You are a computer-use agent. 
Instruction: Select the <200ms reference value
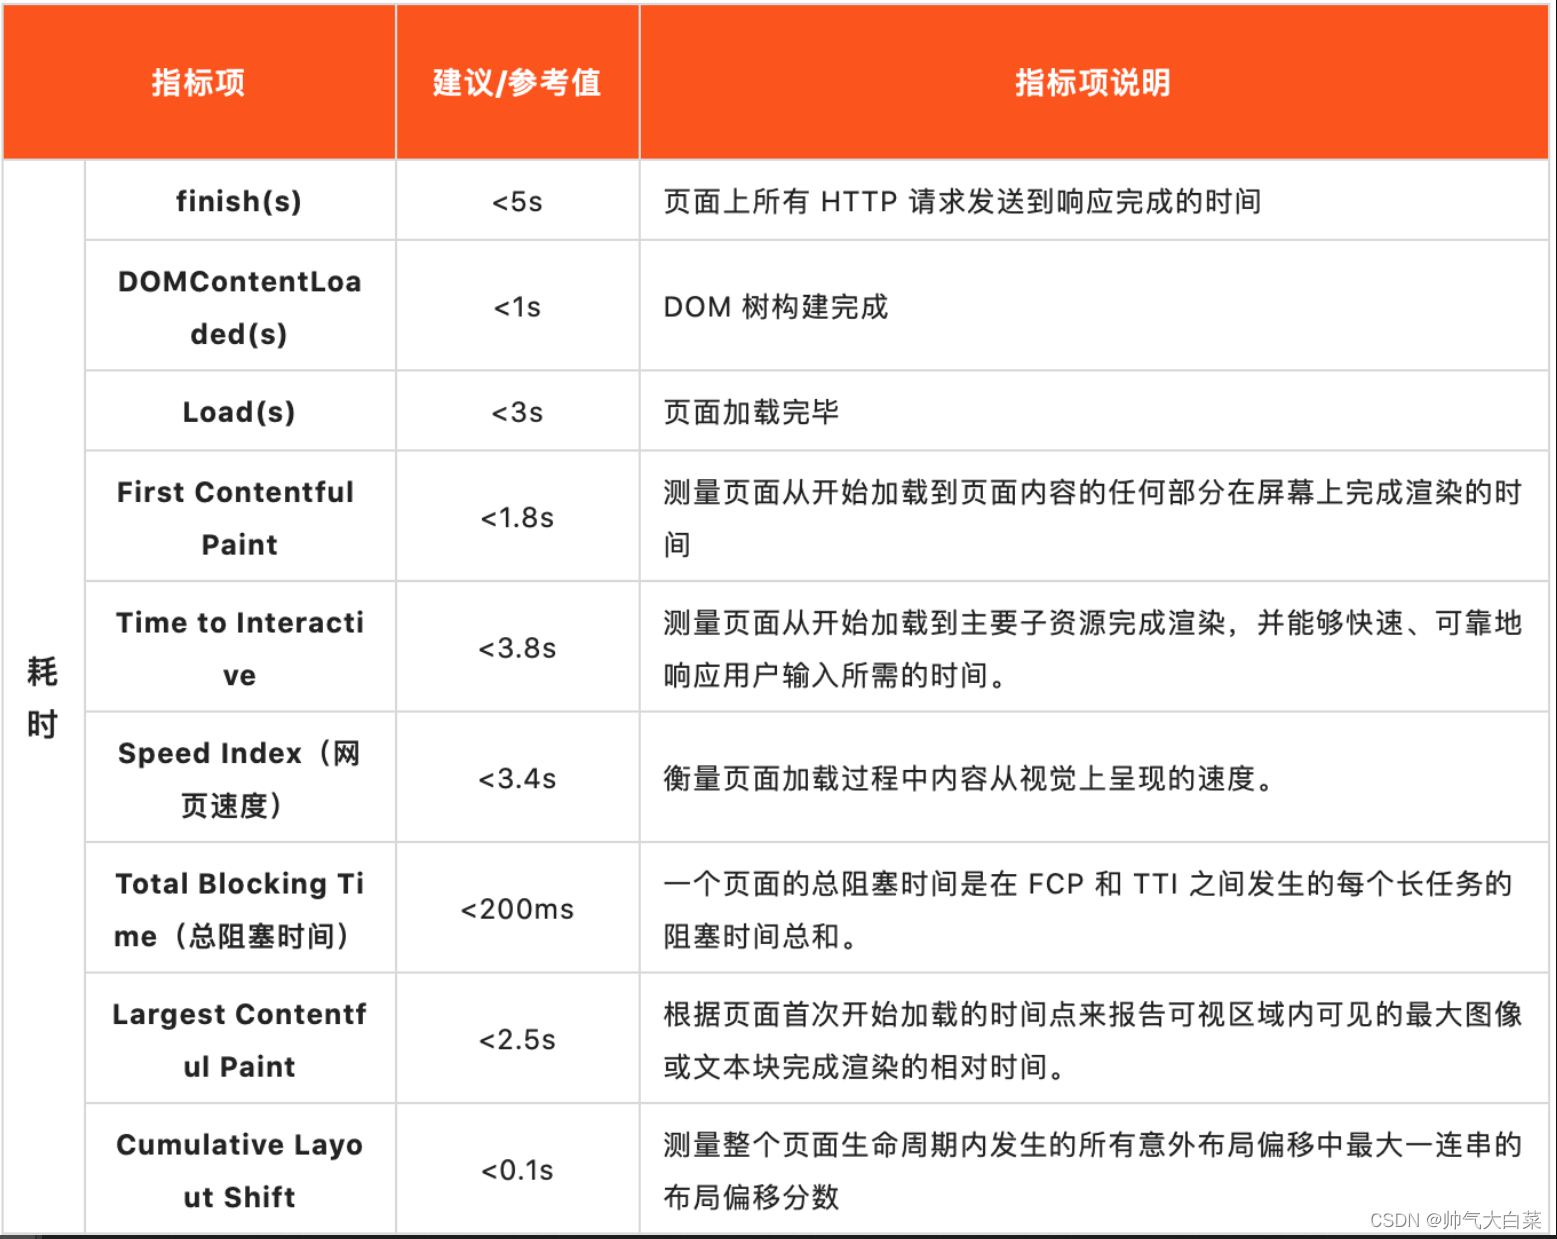(517, 909)
